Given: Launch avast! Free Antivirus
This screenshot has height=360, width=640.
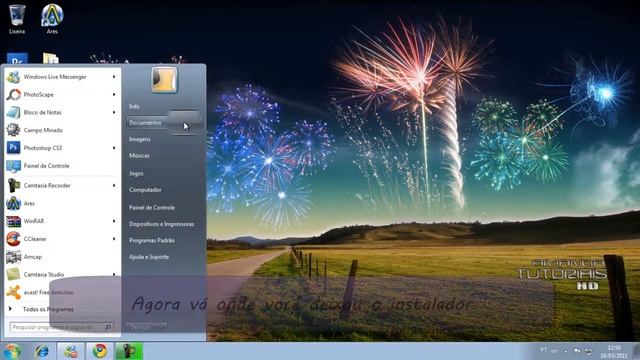Looking at the screenshot, I should click(62, 292).
